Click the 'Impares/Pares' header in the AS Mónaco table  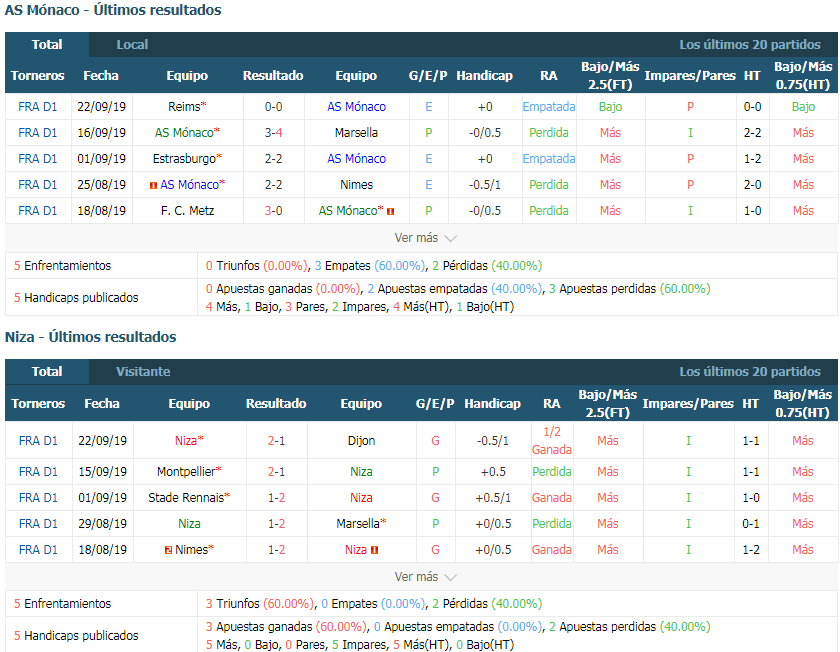tap(690, 76)
